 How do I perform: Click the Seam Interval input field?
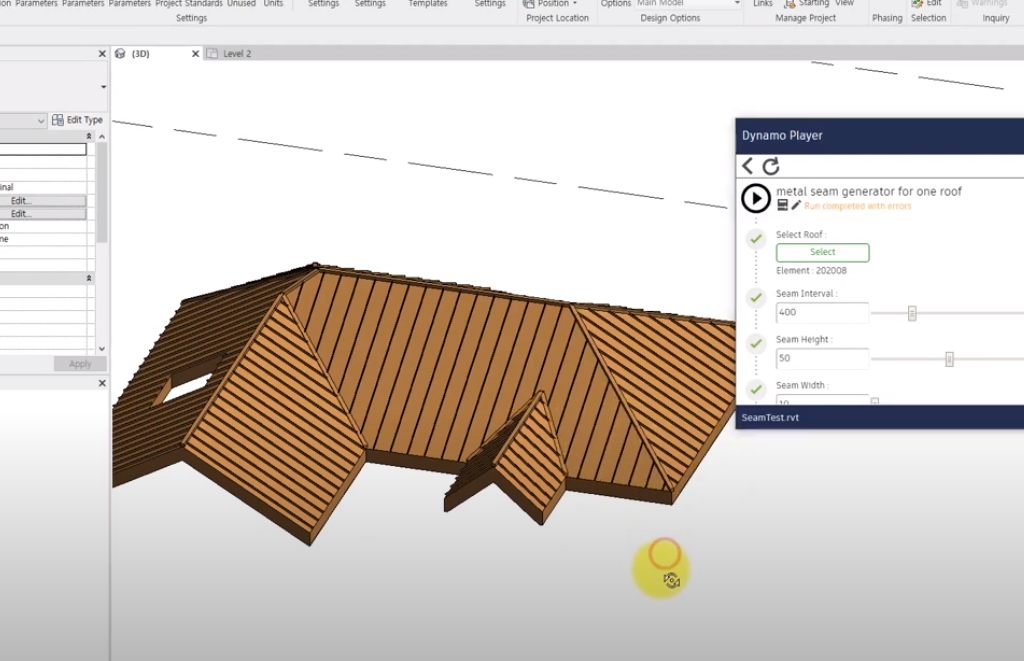822,313
